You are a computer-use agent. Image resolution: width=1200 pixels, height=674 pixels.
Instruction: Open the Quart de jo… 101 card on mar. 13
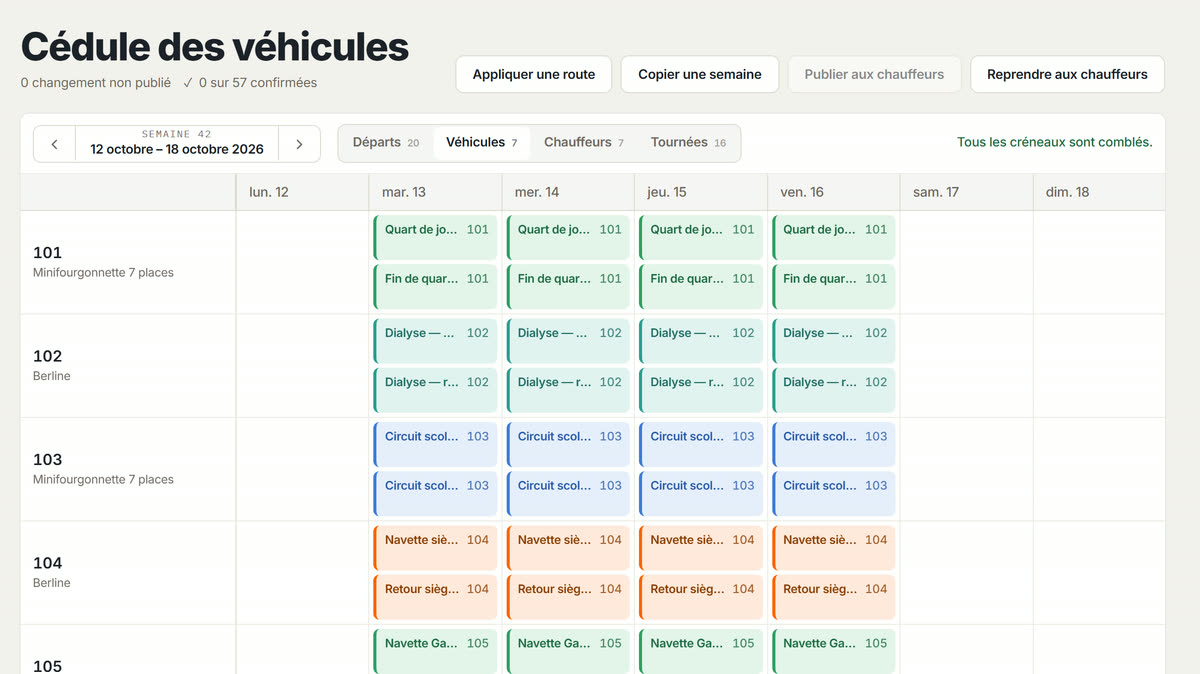[x=435, y=238]
